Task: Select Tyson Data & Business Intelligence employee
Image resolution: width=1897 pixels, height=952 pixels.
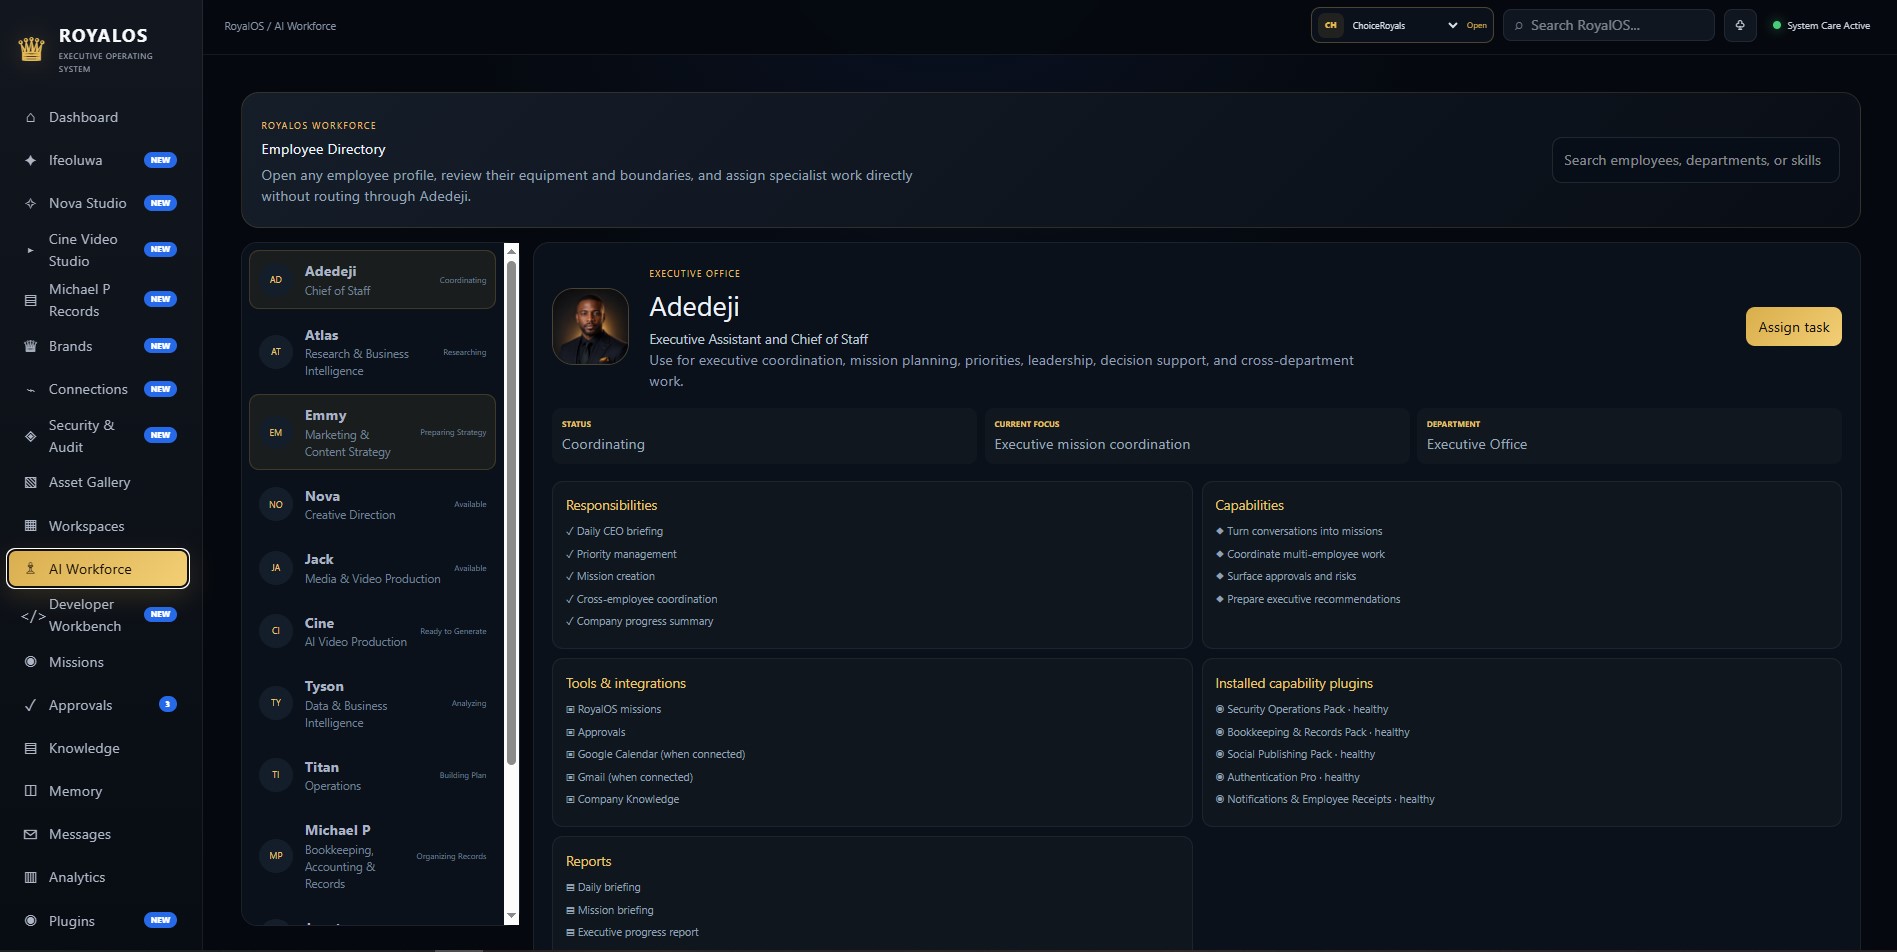Action: click(372, 703)
